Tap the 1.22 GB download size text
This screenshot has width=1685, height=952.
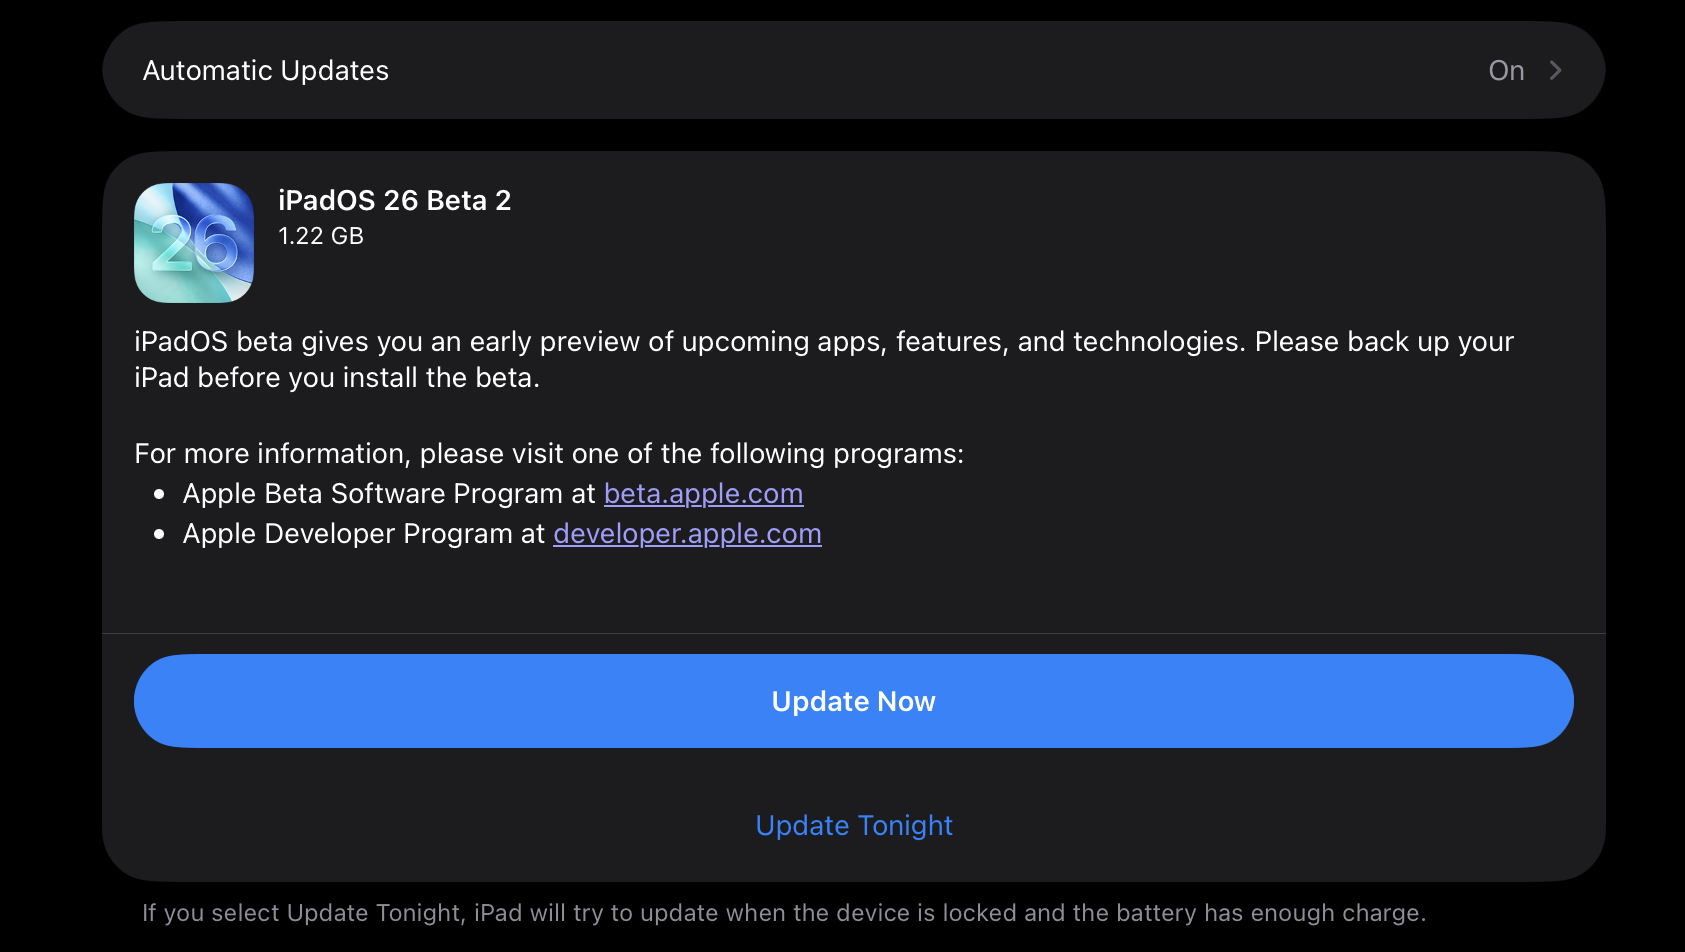(321, 236)
